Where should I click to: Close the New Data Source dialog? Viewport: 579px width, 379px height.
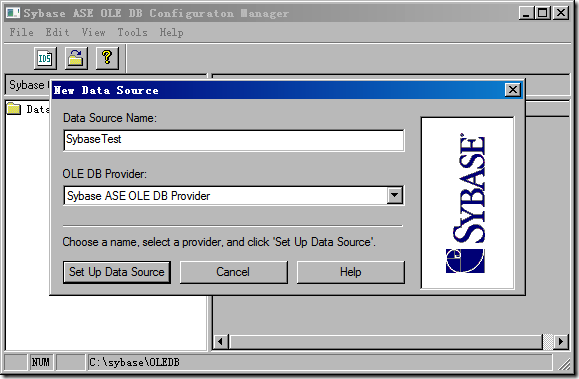(x=513, y=90)
